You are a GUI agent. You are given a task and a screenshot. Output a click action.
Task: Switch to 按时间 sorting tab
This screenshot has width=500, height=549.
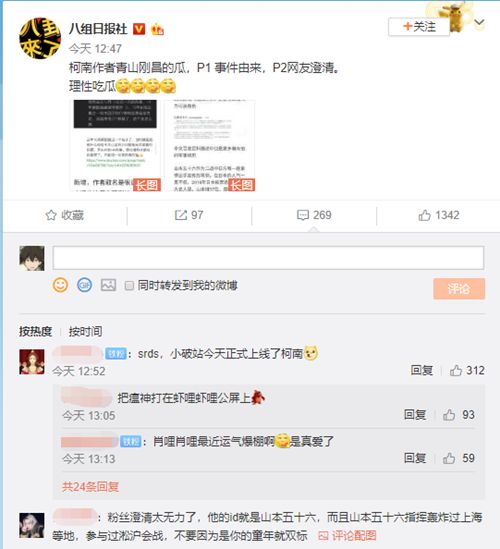85,331
